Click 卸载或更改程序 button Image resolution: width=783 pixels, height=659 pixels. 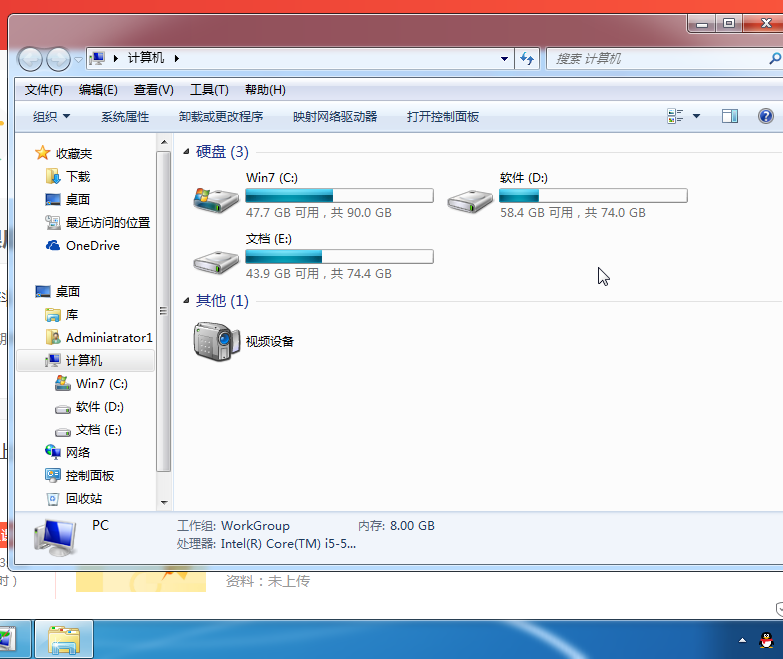pyautogui.click(x=221, y=117)
